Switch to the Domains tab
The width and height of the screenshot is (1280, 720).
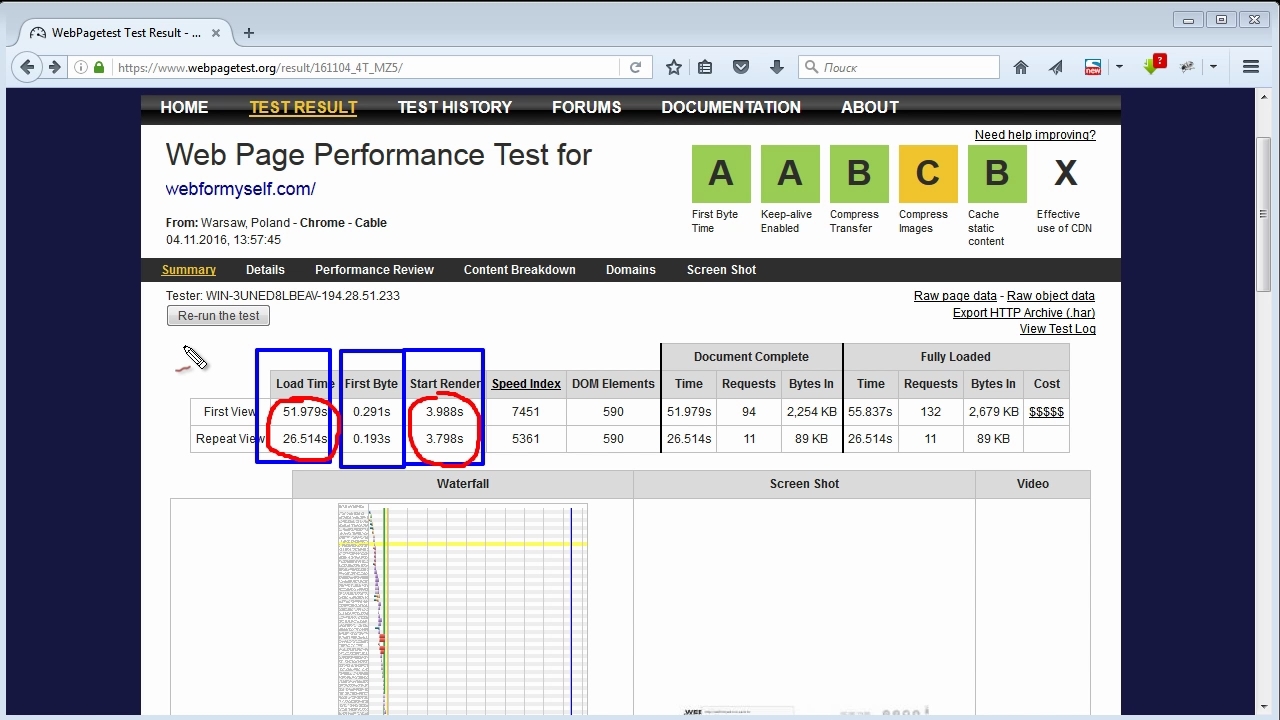coord(631,270)
